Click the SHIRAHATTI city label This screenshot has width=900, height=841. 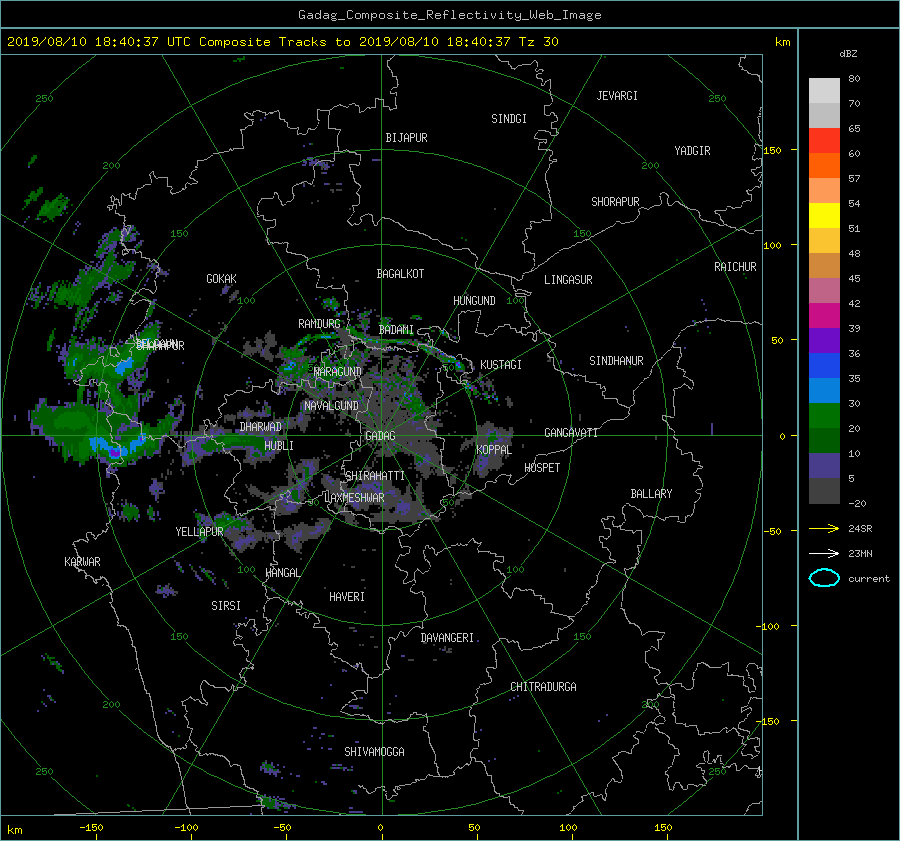(375, 476)
